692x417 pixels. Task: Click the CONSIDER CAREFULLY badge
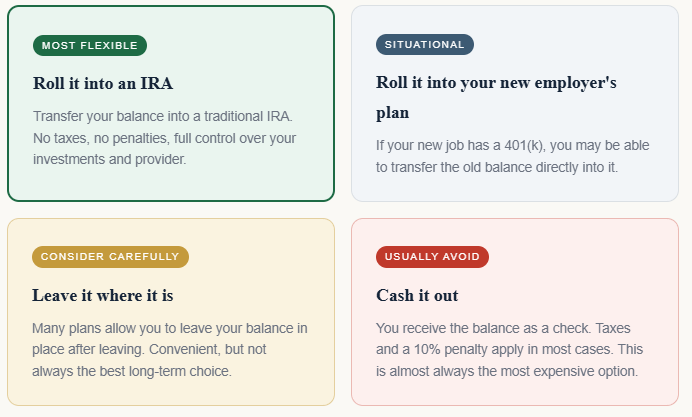110,257
